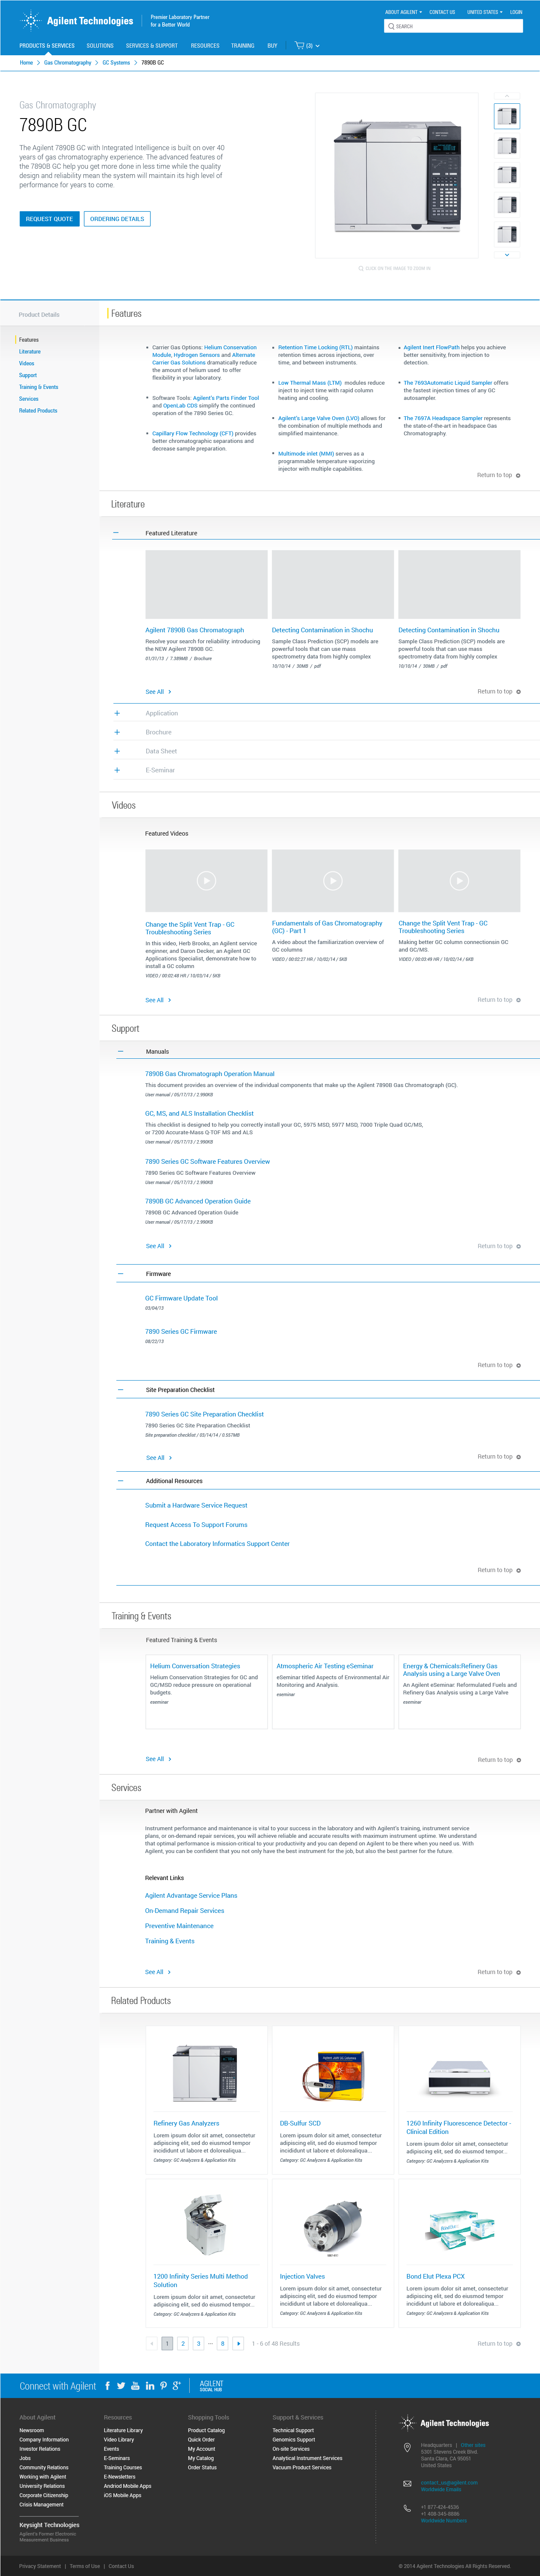Image resolution: width=540 pixels, height=2576 pixels.
Task: Open the Resources menu
Action: pyautogui.click(x=205, y=45)
